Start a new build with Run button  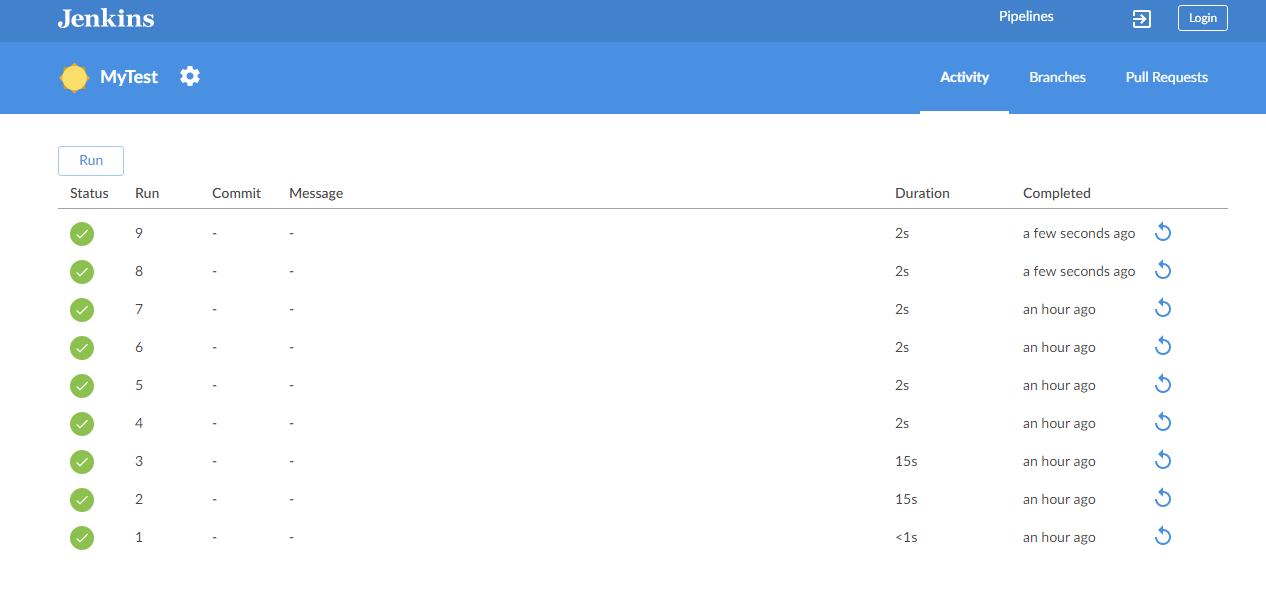tap(91, 161)
